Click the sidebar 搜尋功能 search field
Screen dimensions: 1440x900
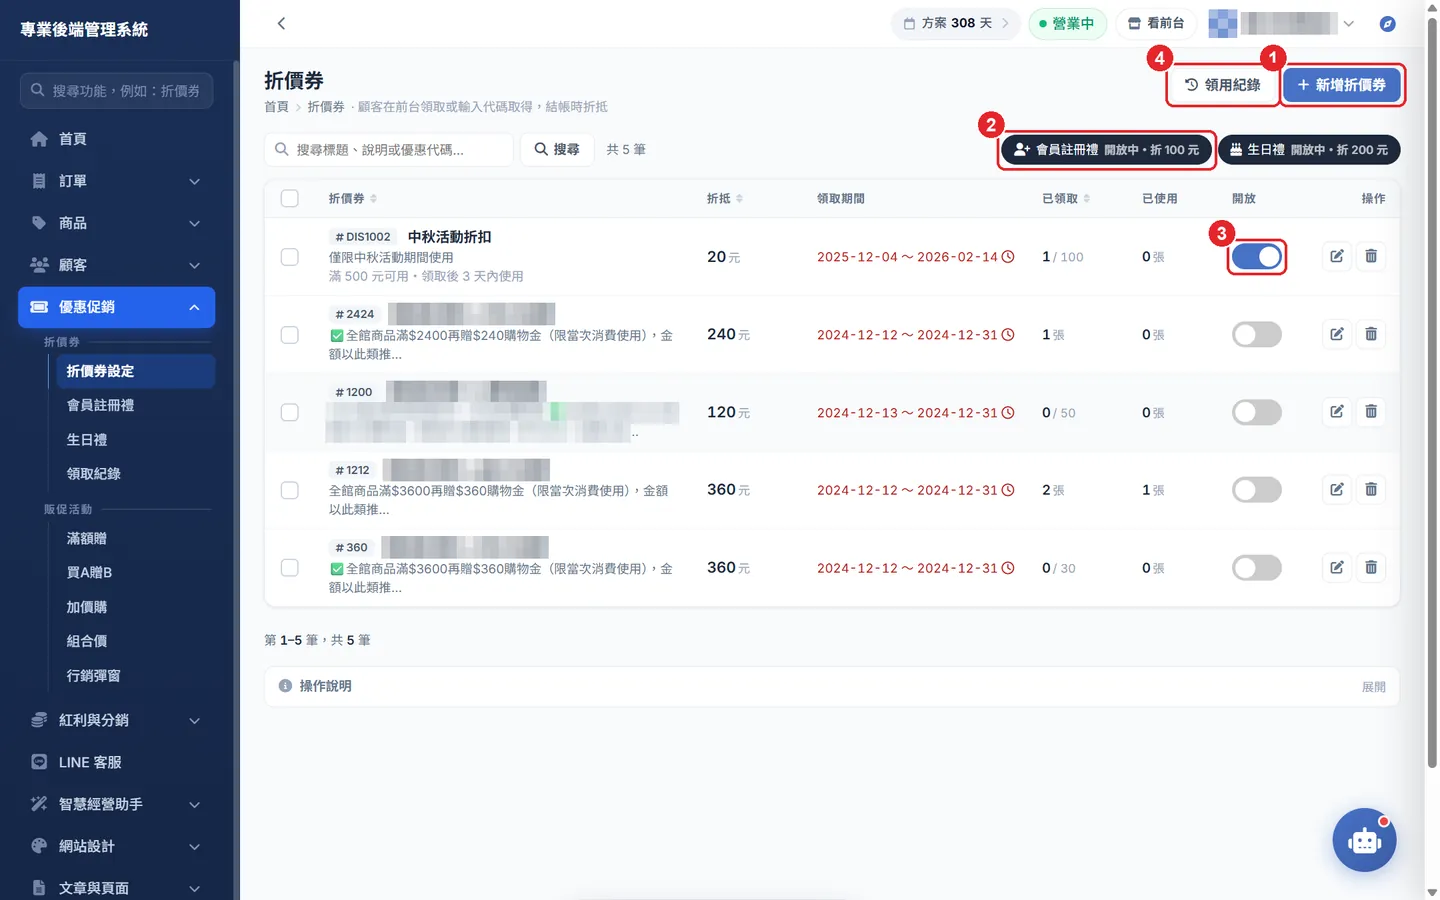point(116,90)
